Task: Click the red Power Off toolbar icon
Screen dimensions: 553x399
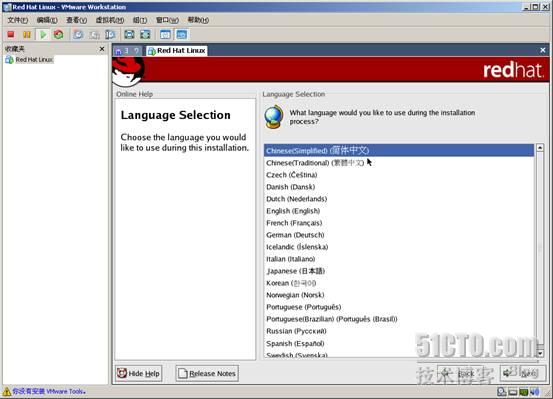Action: click(x=11, y=34)
